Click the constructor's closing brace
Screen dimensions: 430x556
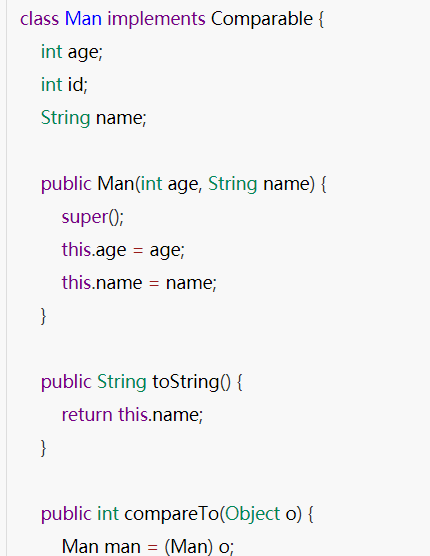(x=43, y=316)
